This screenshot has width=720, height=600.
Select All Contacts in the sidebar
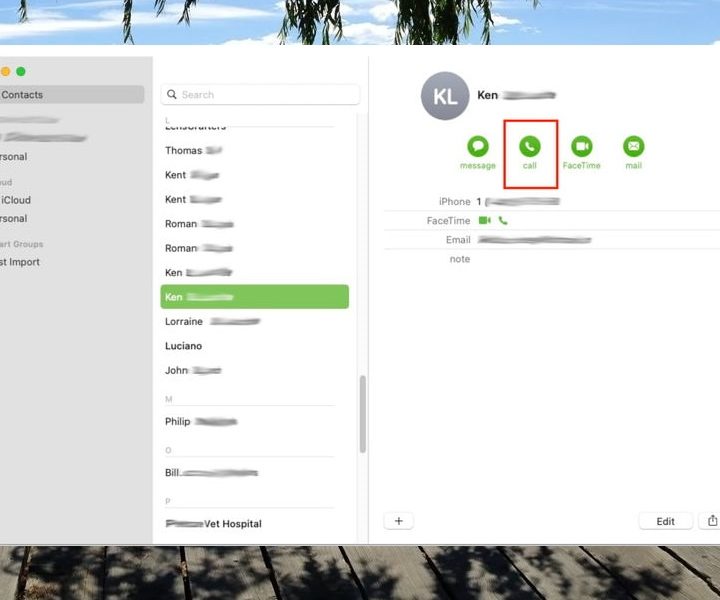pyautogui.click(x=70, y=95)
